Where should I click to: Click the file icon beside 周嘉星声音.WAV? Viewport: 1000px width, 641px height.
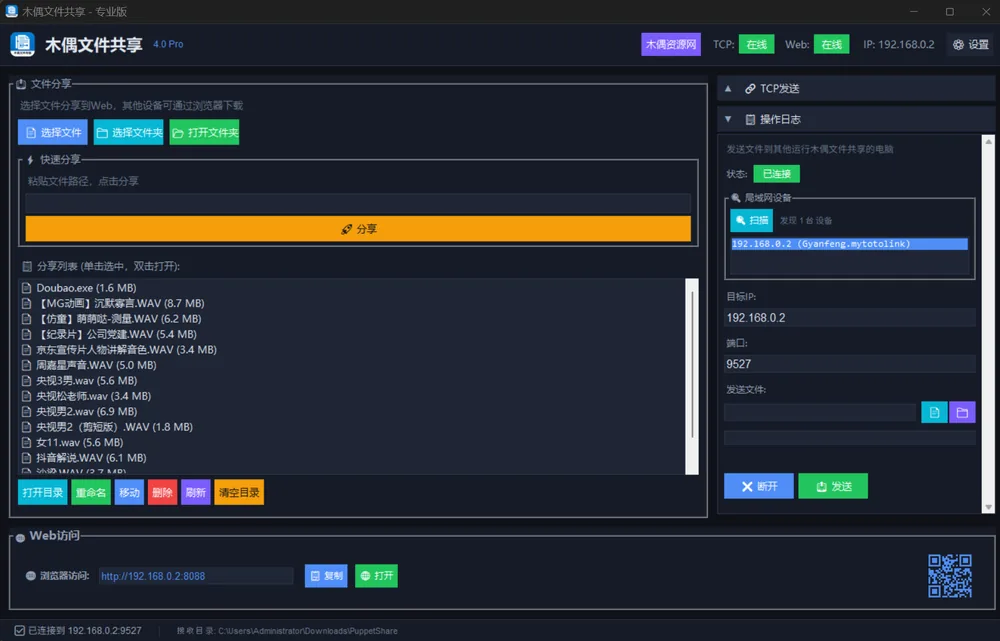pos(27,365)
